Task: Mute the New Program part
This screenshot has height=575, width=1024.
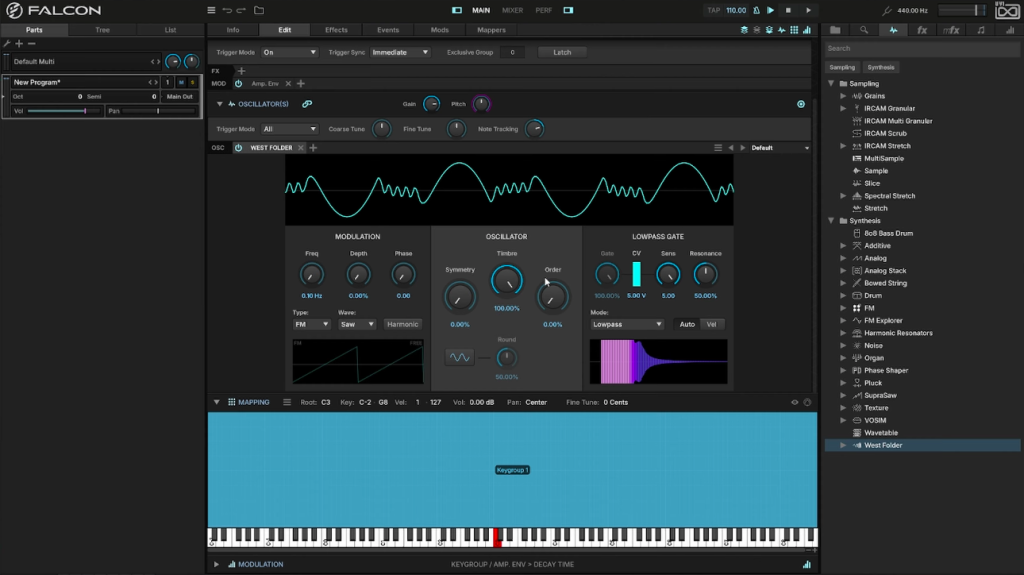Action: pos(181,82)
